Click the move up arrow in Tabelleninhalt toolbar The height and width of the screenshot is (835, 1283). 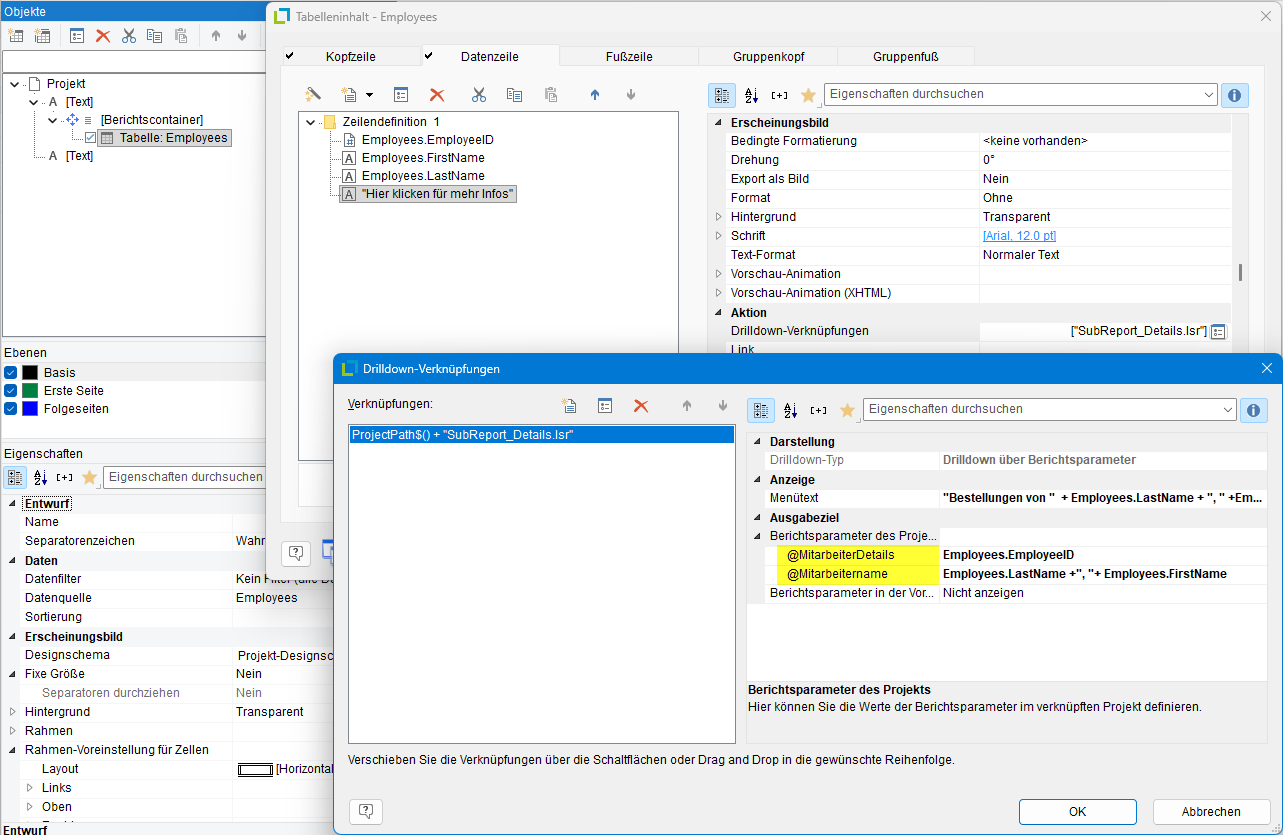tap(595, 95)
